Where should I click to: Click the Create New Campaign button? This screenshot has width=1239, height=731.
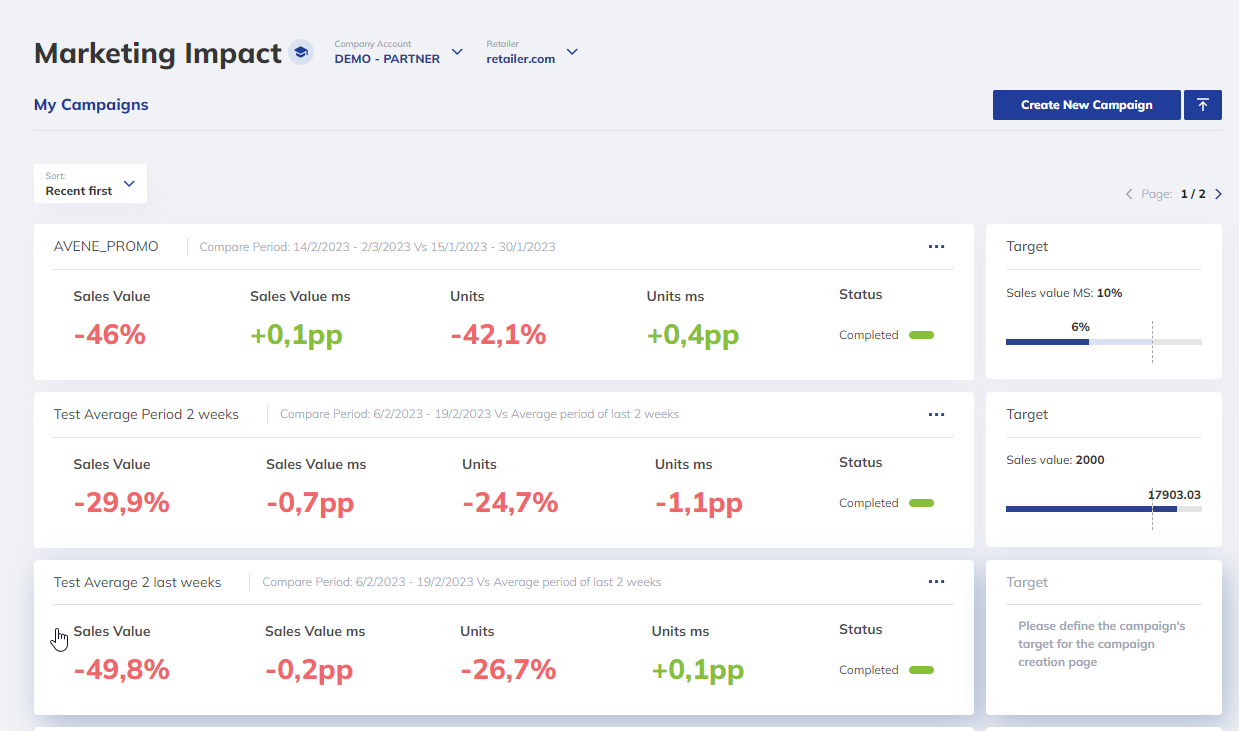click(1086, 105)
